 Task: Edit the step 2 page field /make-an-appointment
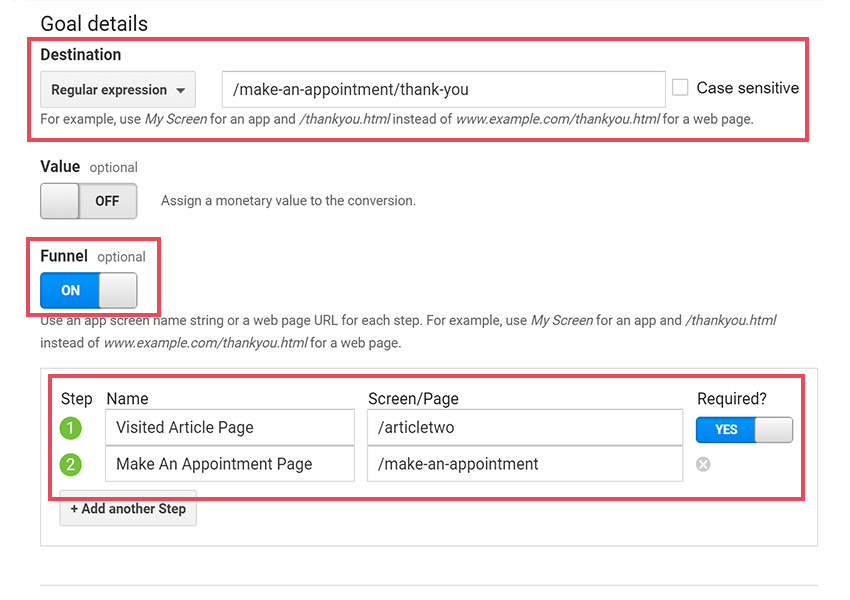coord(525,464)
